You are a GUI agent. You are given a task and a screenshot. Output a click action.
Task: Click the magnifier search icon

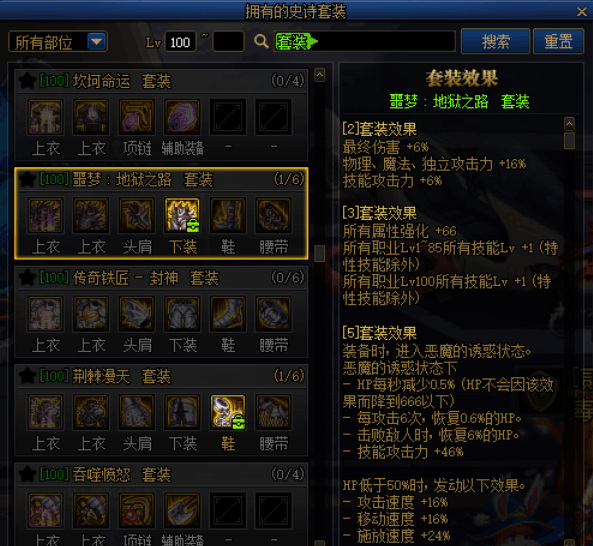(x=261, y=41)
